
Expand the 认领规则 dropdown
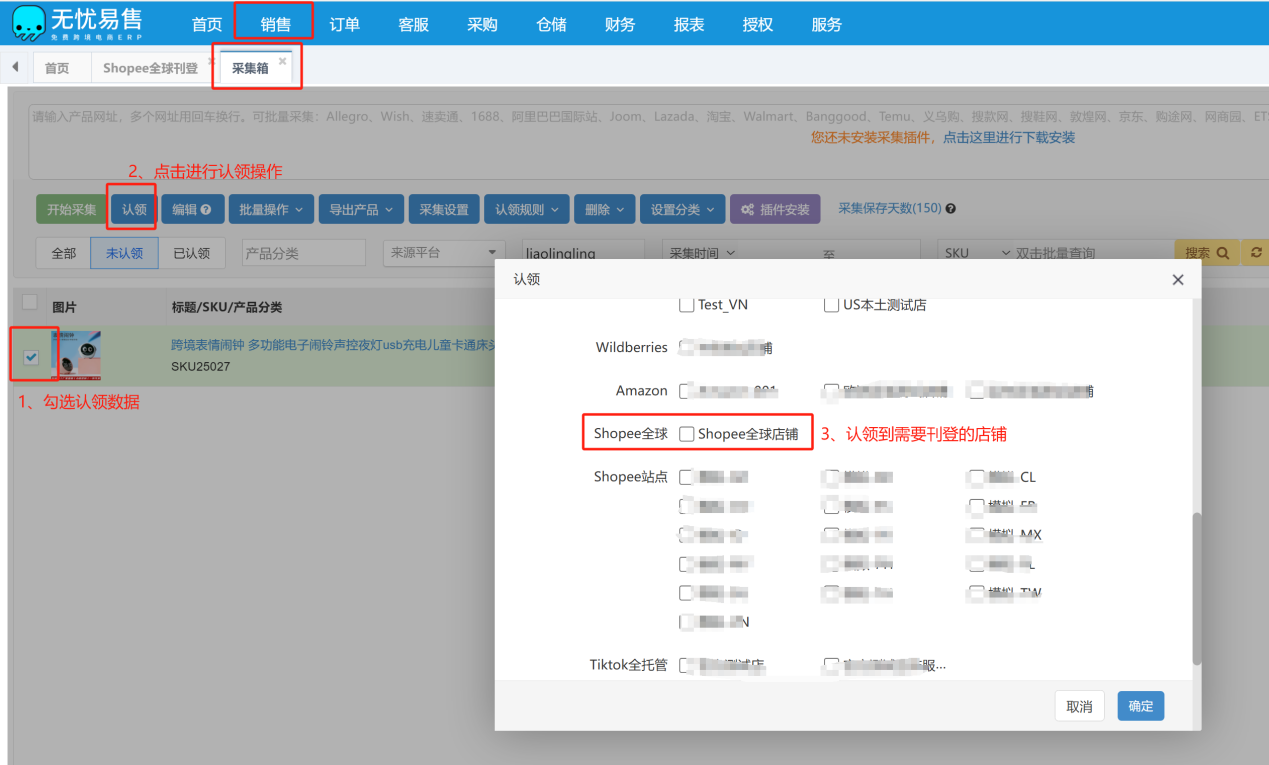click(527, 210)
